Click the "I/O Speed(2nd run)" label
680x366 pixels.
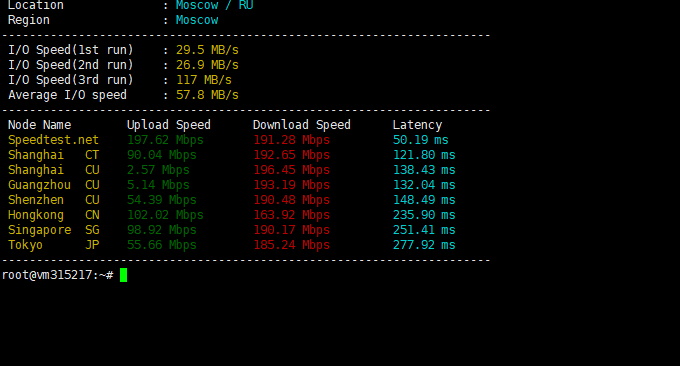coord(71,65)
